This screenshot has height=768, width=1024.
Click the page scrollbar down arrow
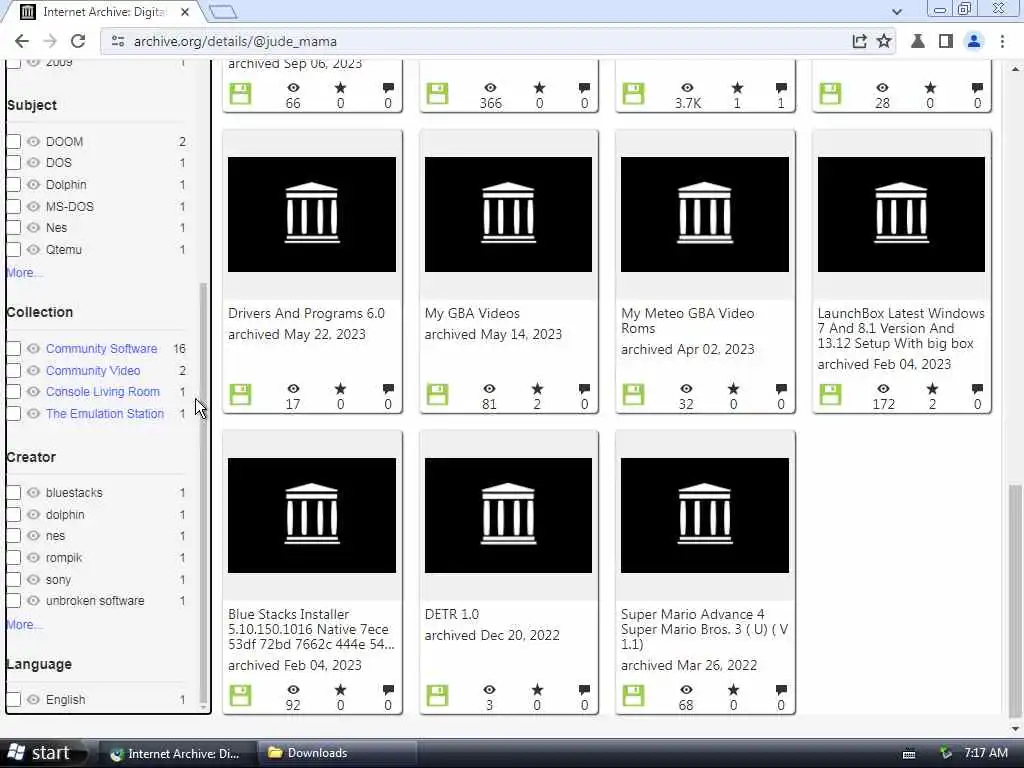pos(1014,729)
